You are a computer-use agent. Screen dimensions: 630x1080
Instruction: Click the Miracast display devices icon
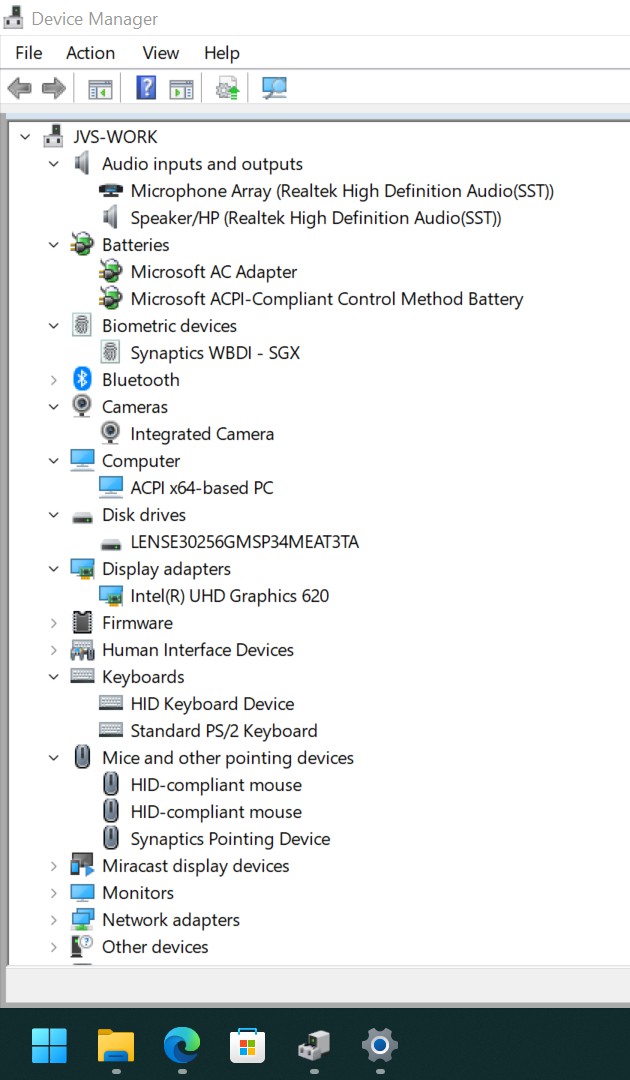tap(82, 865)
